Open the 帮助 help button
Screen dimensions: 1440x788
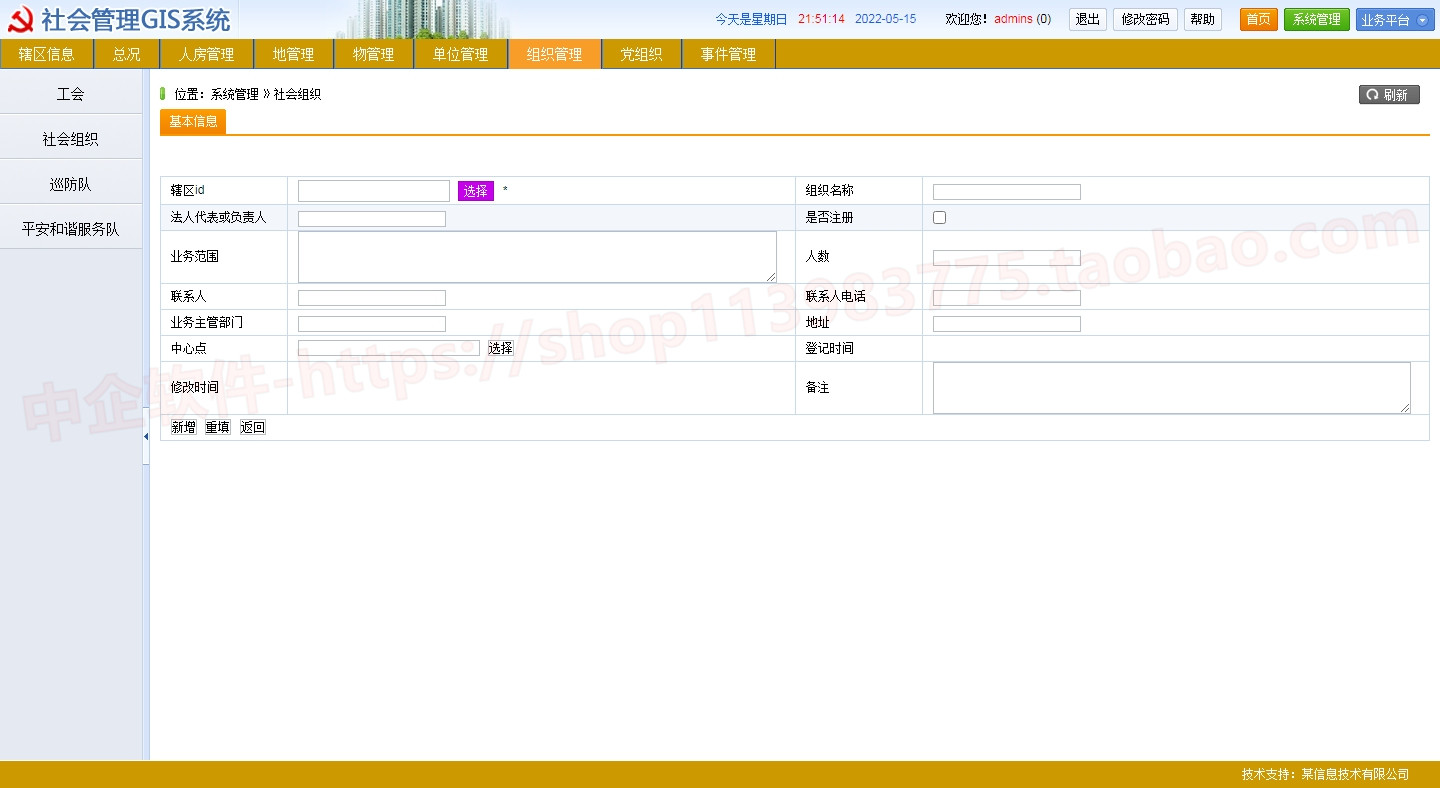point(1203,19)
